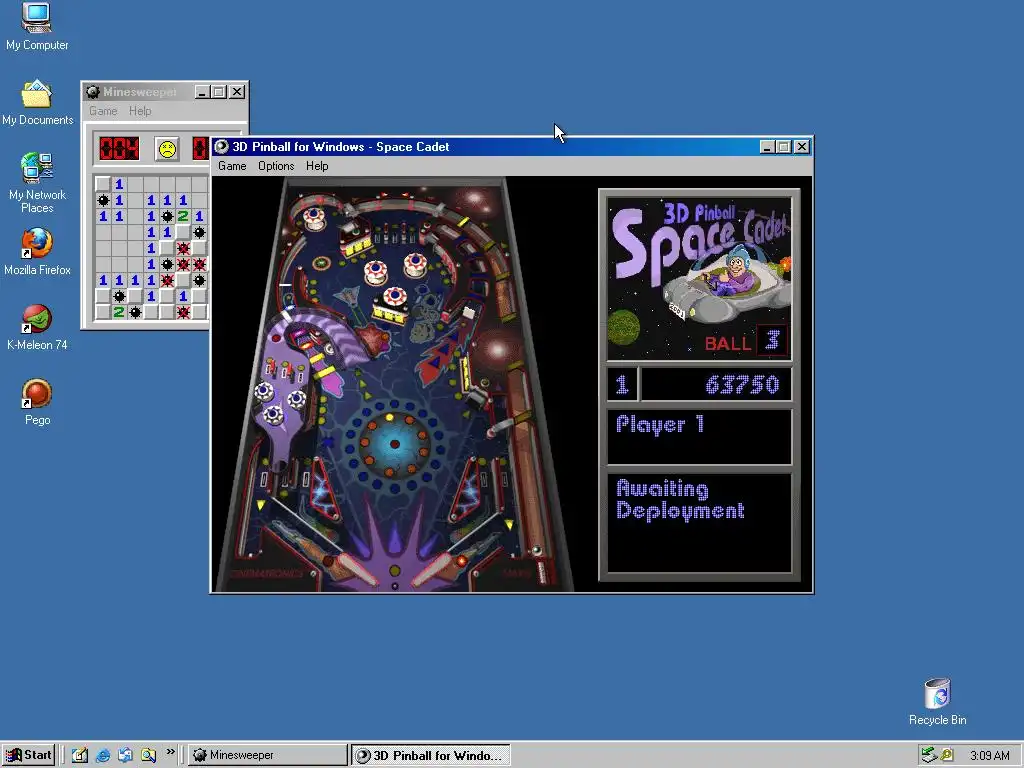The height and width of the screenshot is (768, 1024).
Task: Click the Safely Remove Hardware tray icon
Action: point(929,755)
